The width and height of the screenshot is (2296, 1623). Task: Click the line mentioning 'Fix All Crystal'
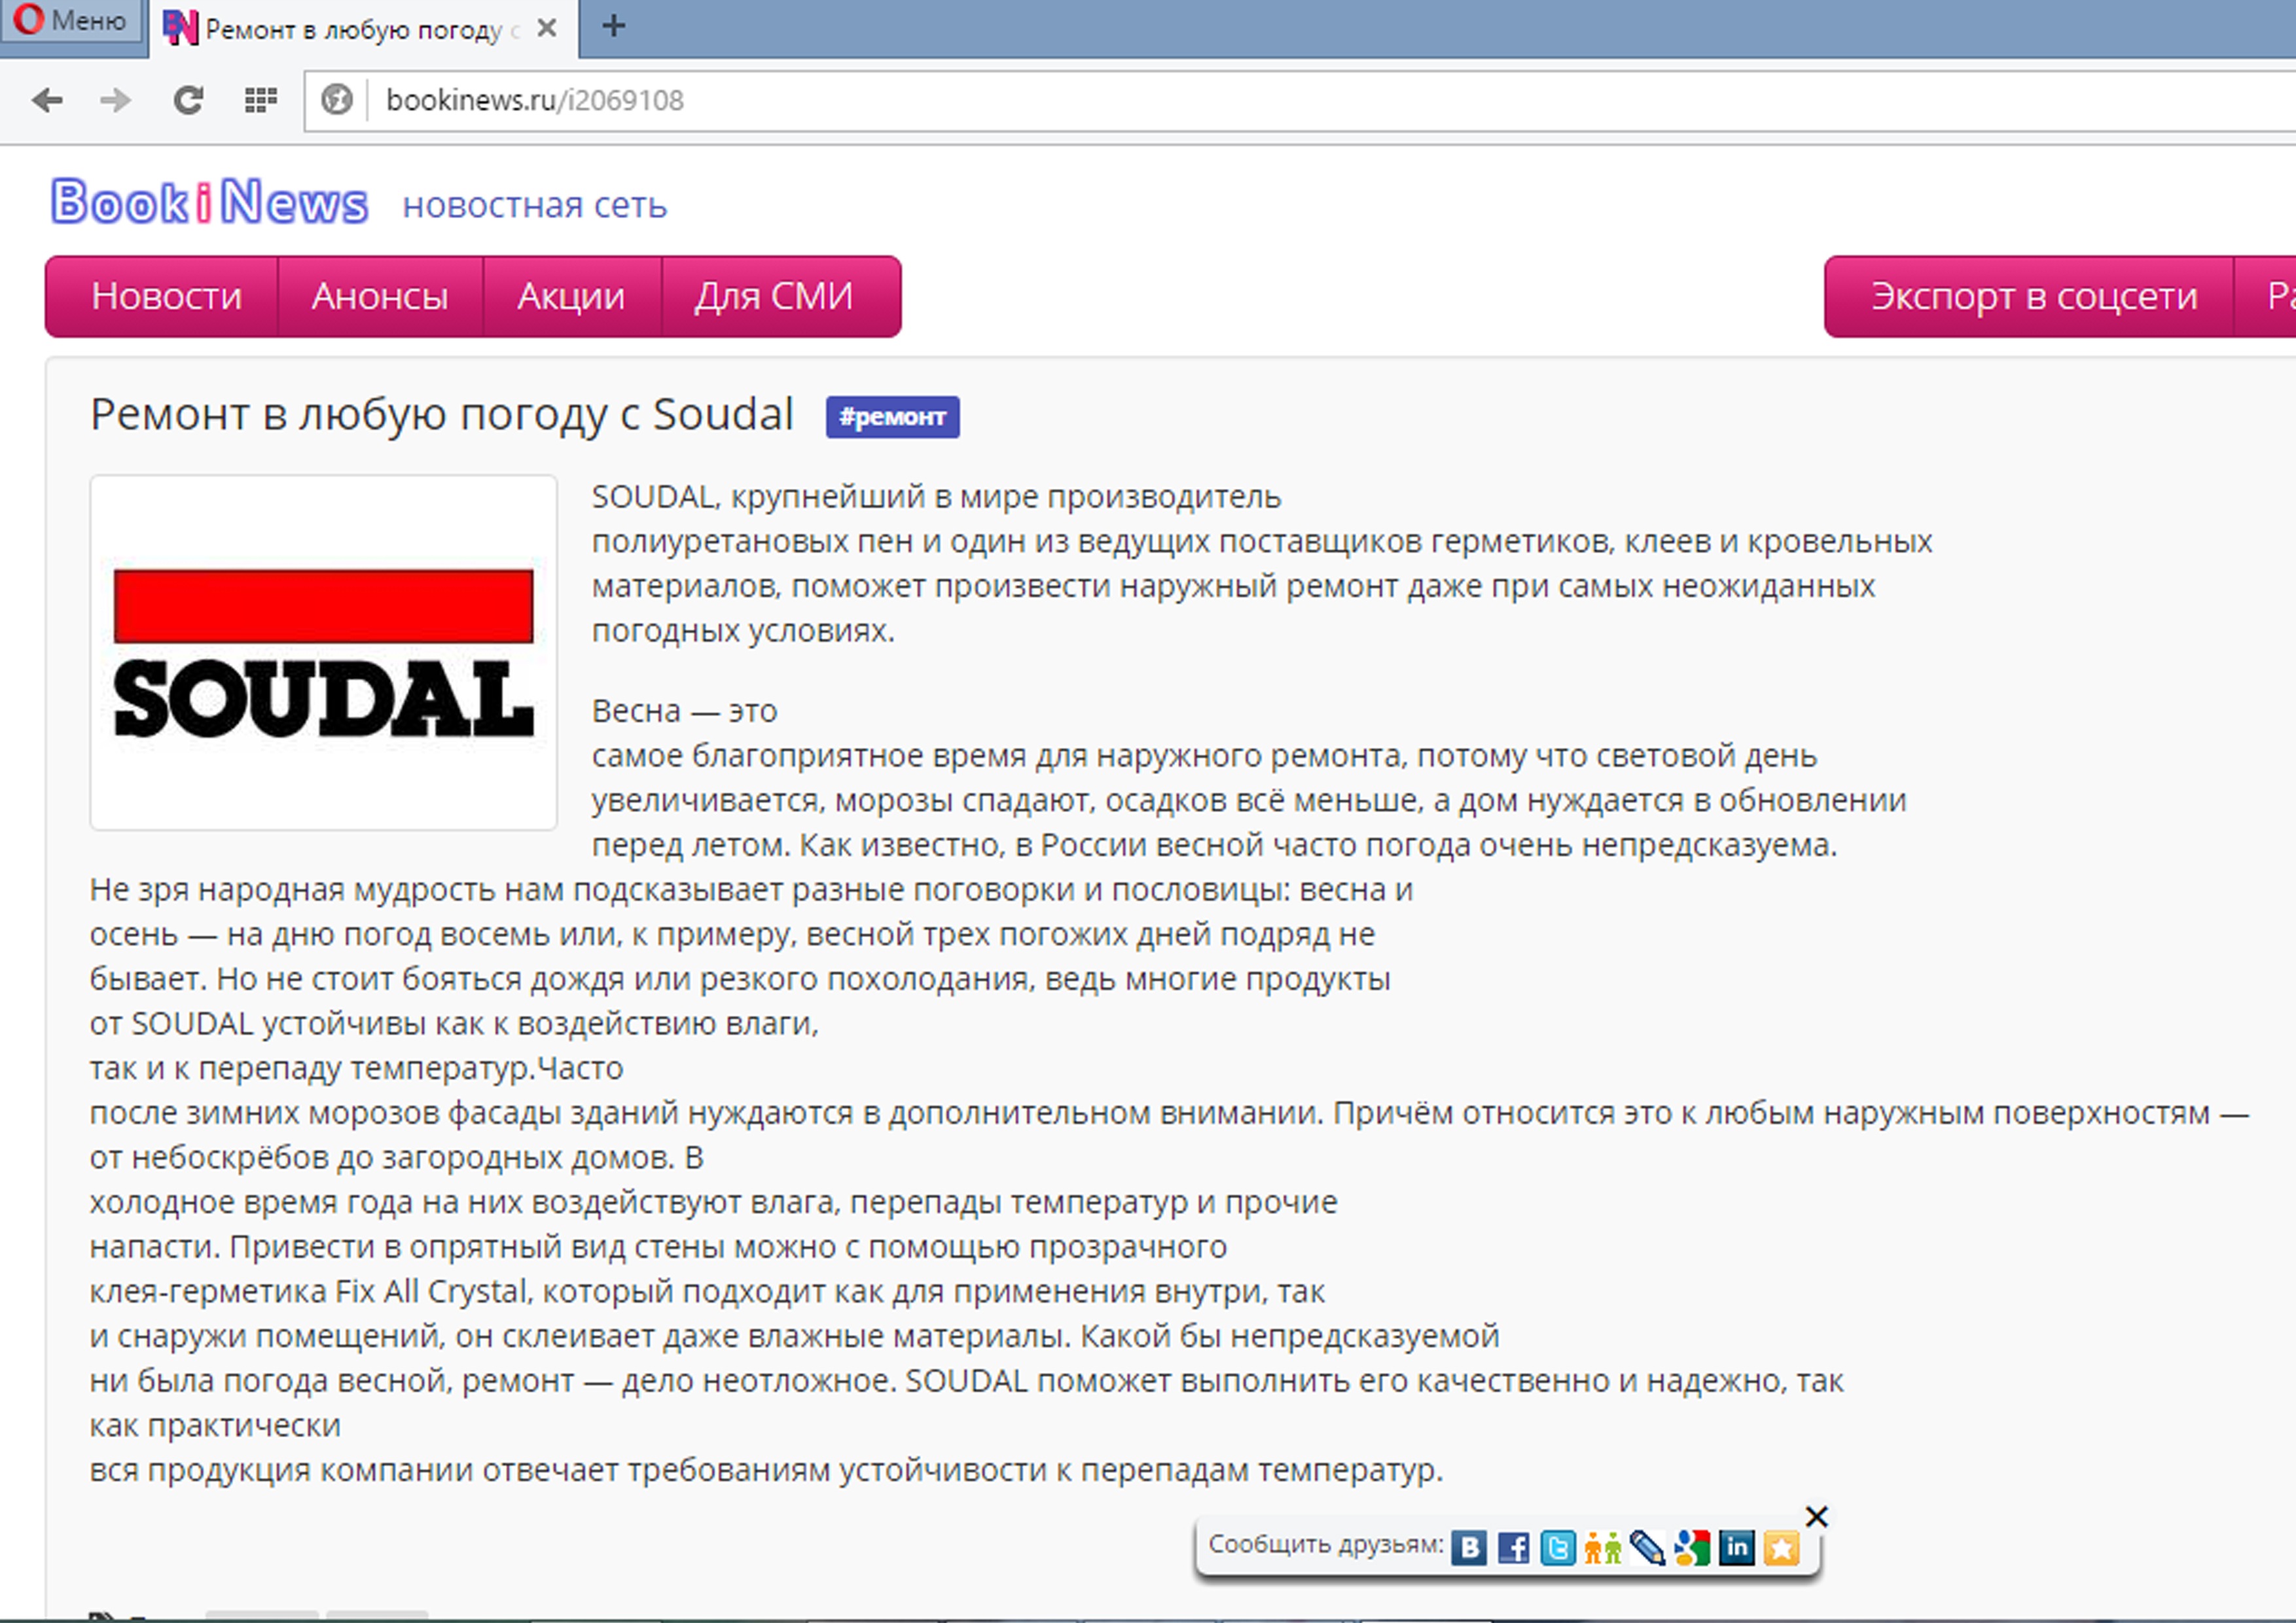[707, 1292]
